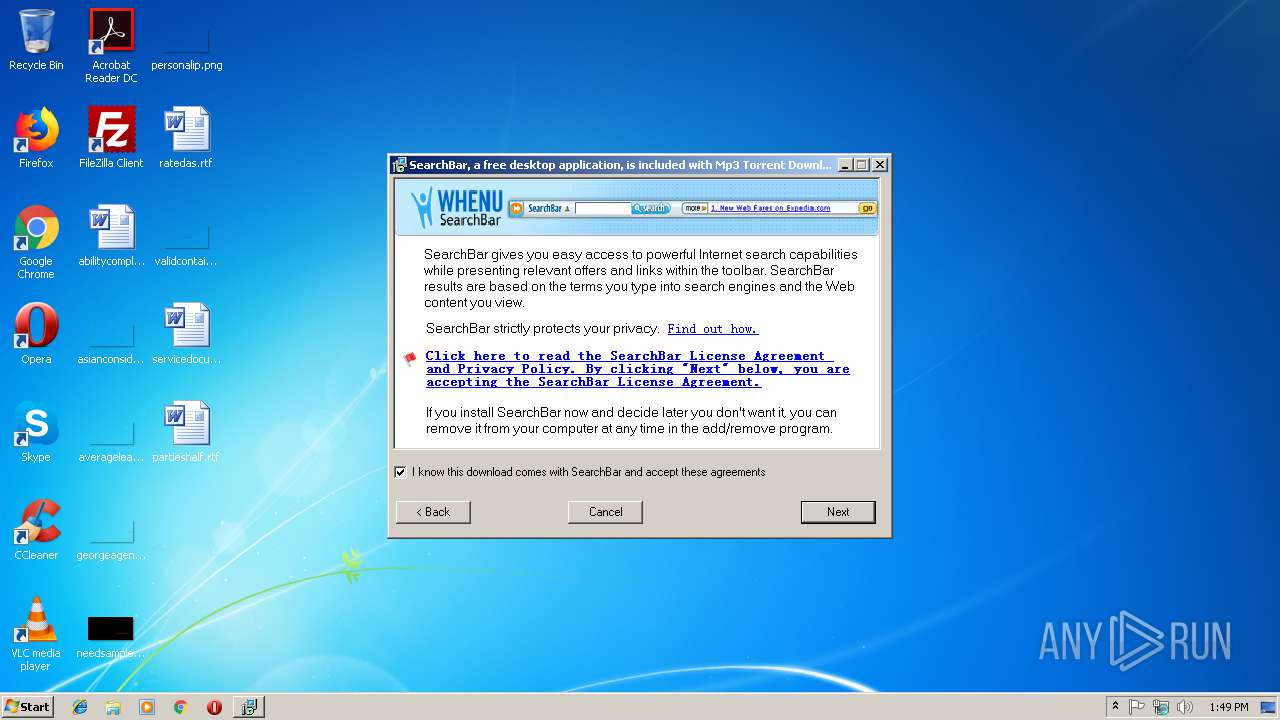Select installer window taskbar button
1280x720 pixels.
click(x=249, y=707)
